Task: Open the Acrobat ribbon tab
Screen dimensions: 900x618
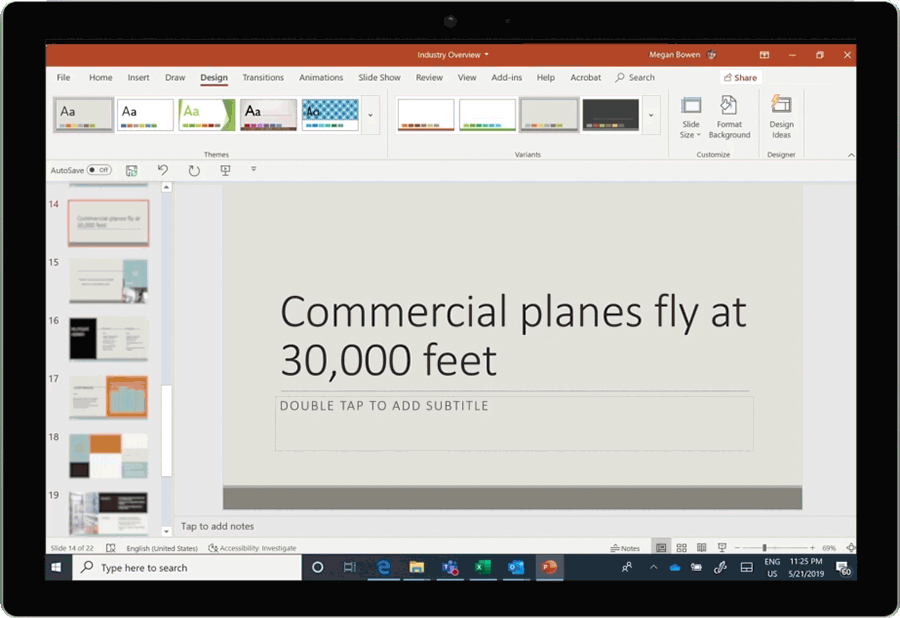Action: (585, 77)
